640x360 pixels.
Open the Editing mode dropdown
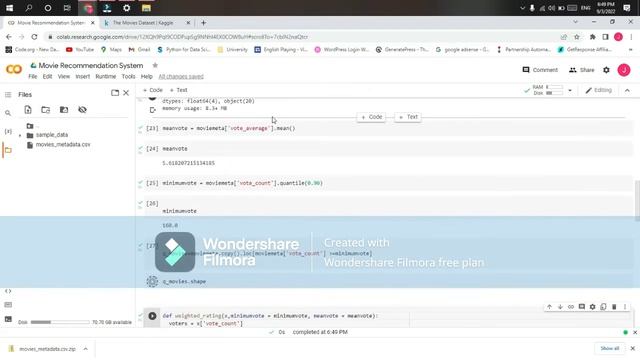(x=598, y=90)
